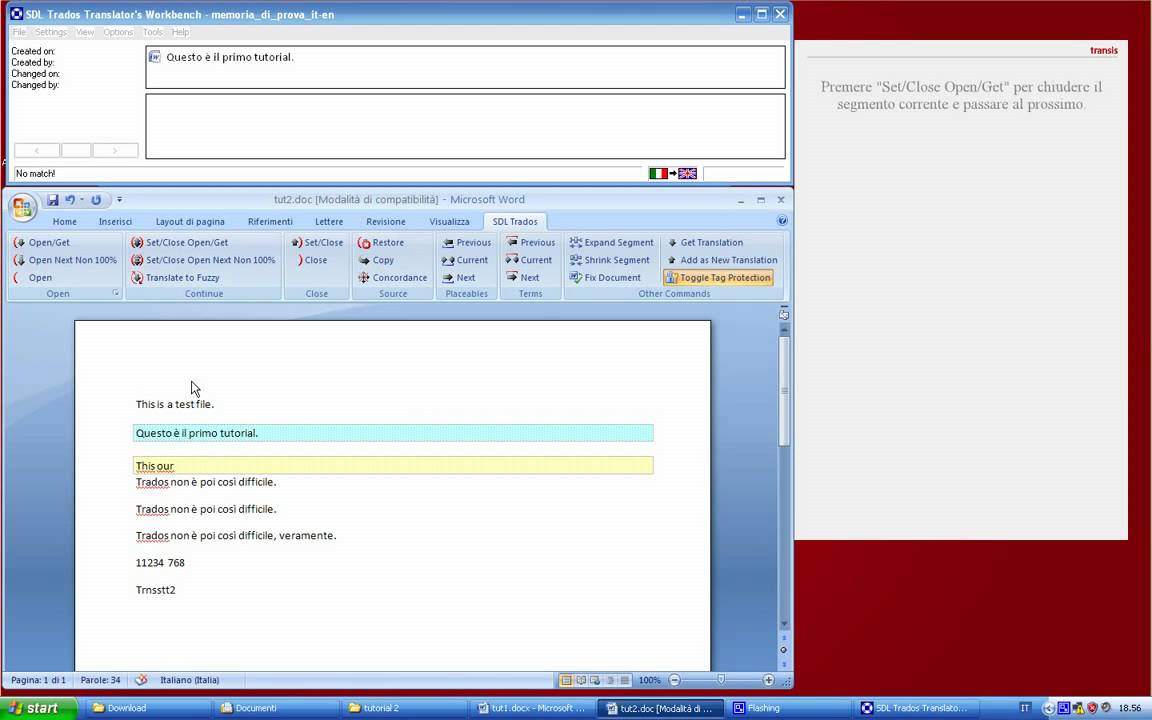Open the Riferimenti tab

pyautogui.click(x=270, y=222)
